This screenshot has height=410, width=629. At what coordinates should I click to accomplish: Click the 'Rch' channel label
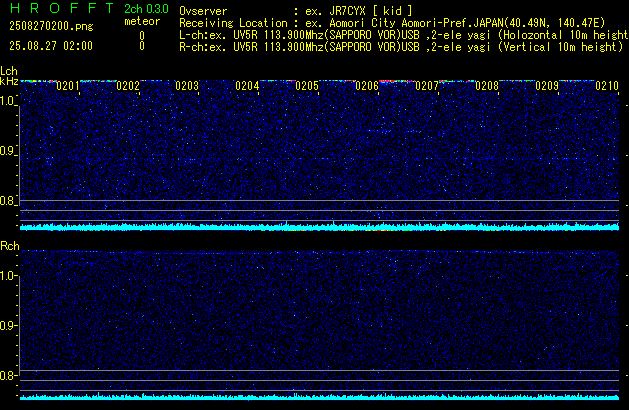click(x=10, y=246)
